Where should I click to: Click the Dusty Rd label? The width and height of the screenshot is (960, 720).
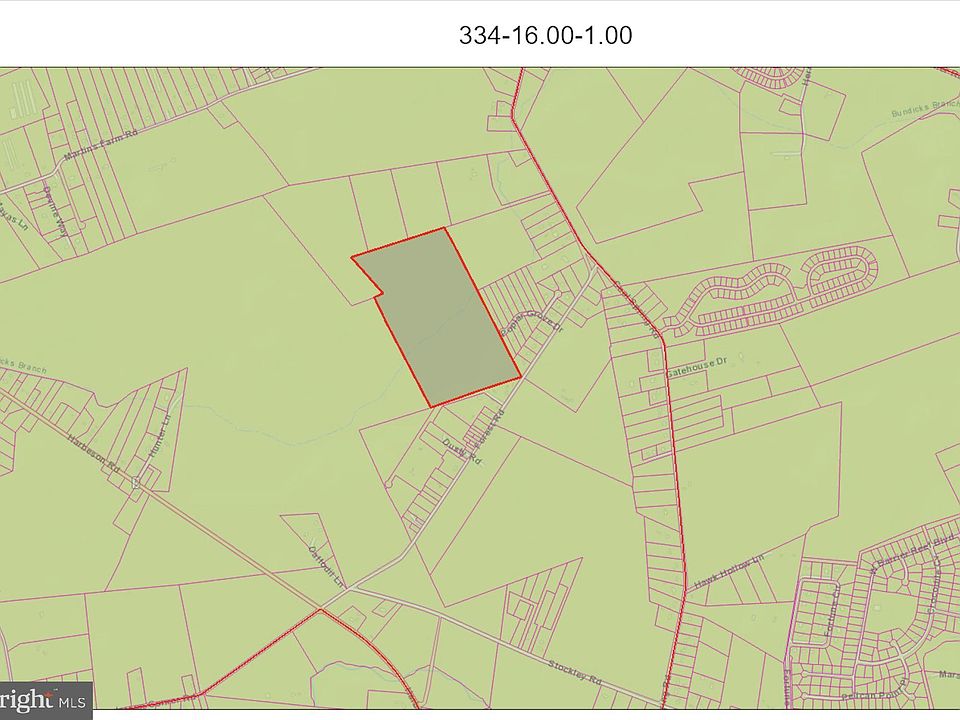point(462,450)
